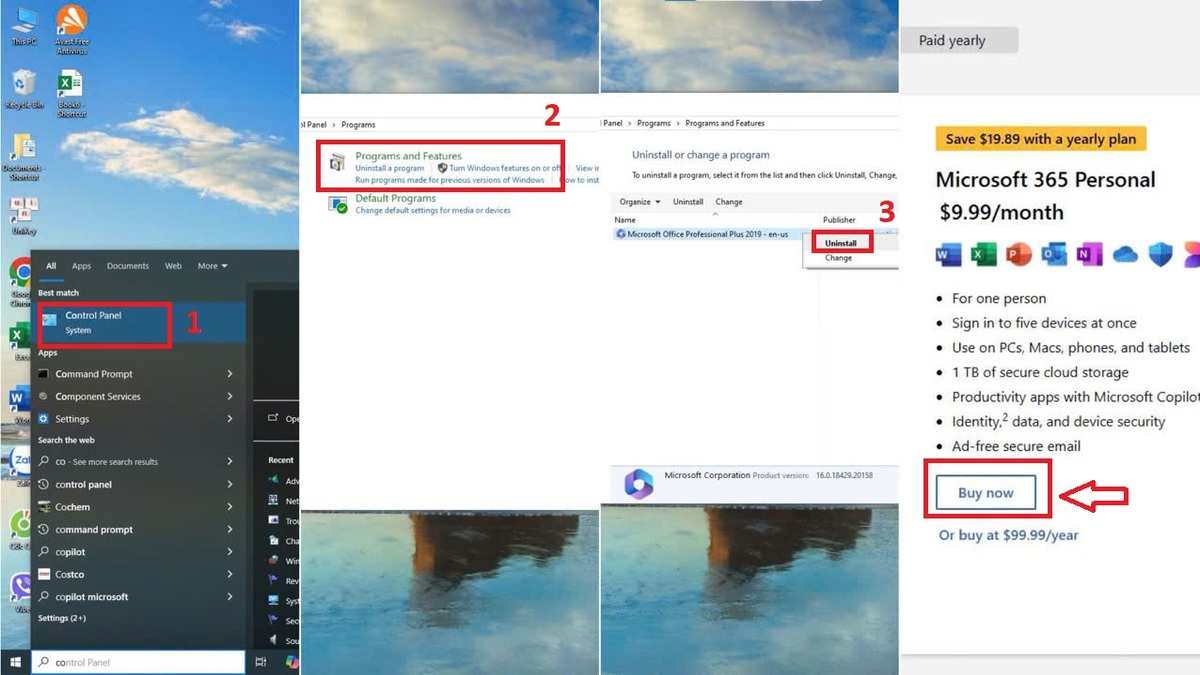The width and height of the screenshot is (1200, 675).
Task: Open the Default Programs heading link
Action: [x=396, y=198]
